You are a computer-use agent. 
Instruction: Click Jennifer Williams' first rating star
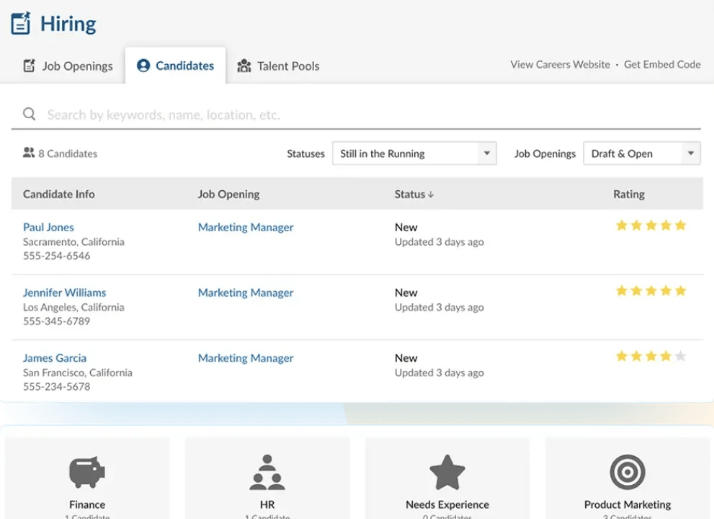pyautogui.click(x=622, y=290)
